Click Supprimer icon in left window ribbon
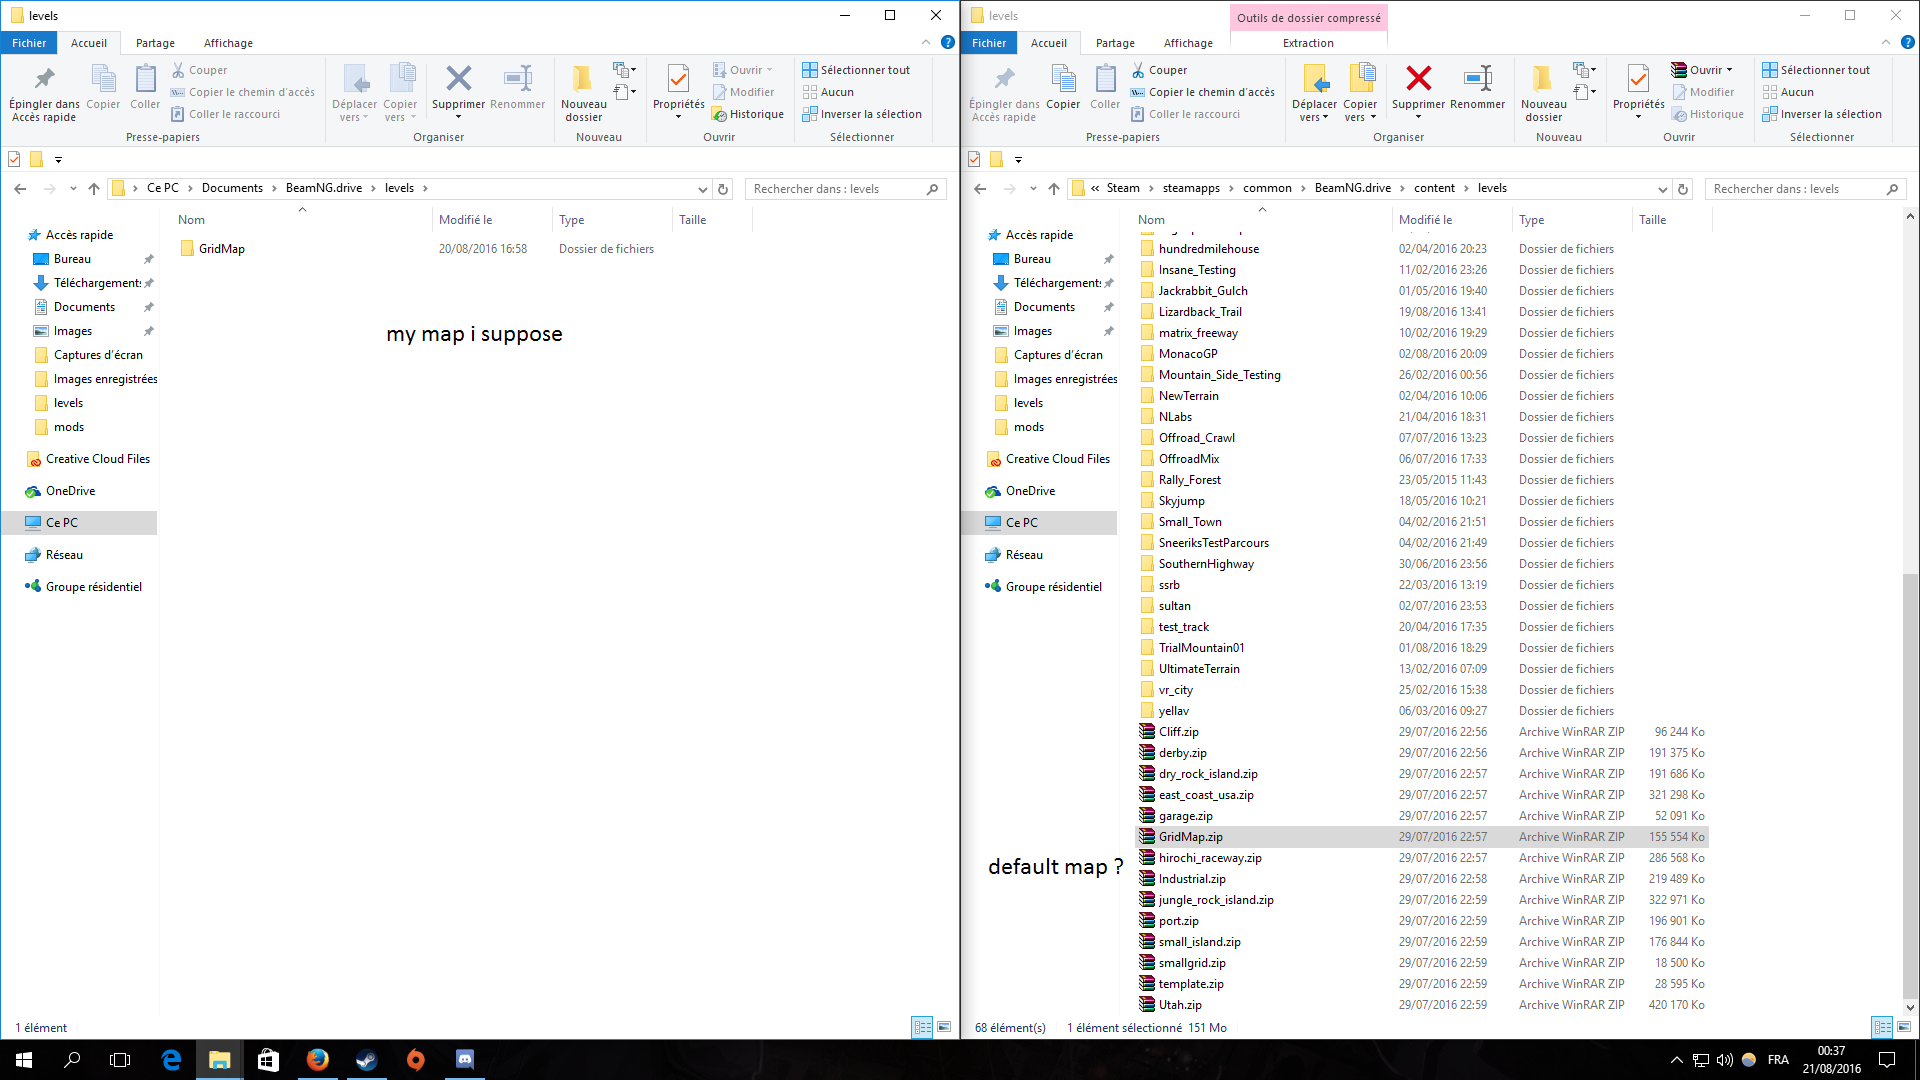1920x1080 pixels. coord(458,78)
